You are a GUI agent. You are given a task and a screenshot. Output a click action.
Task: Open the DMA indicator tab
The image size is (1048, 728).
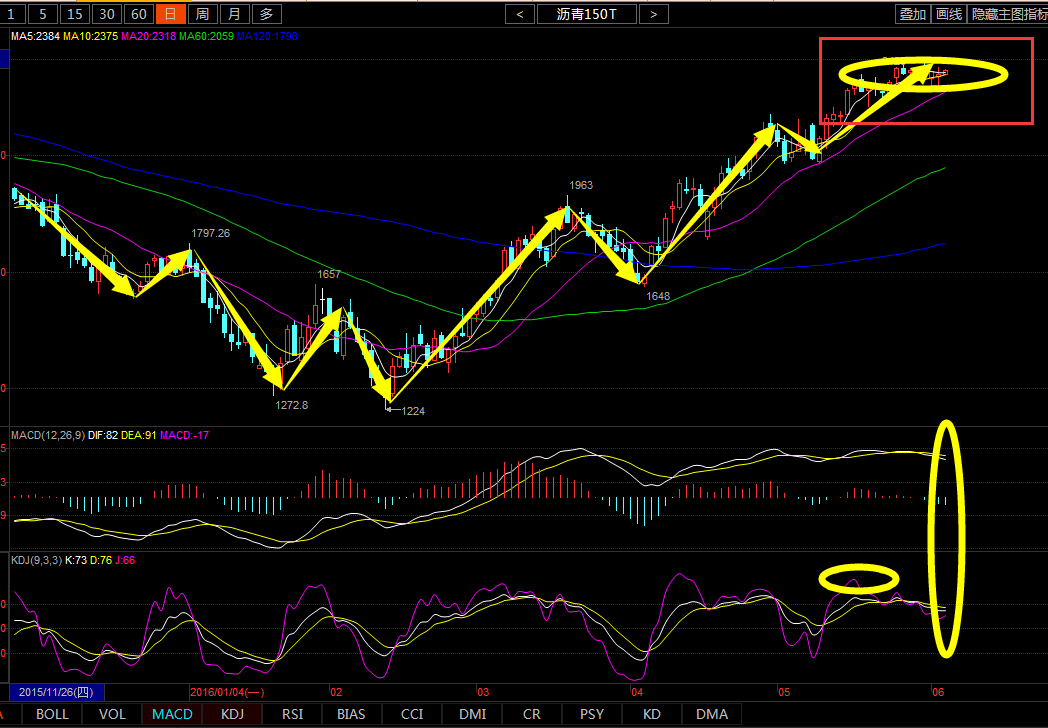click(712, 714)
